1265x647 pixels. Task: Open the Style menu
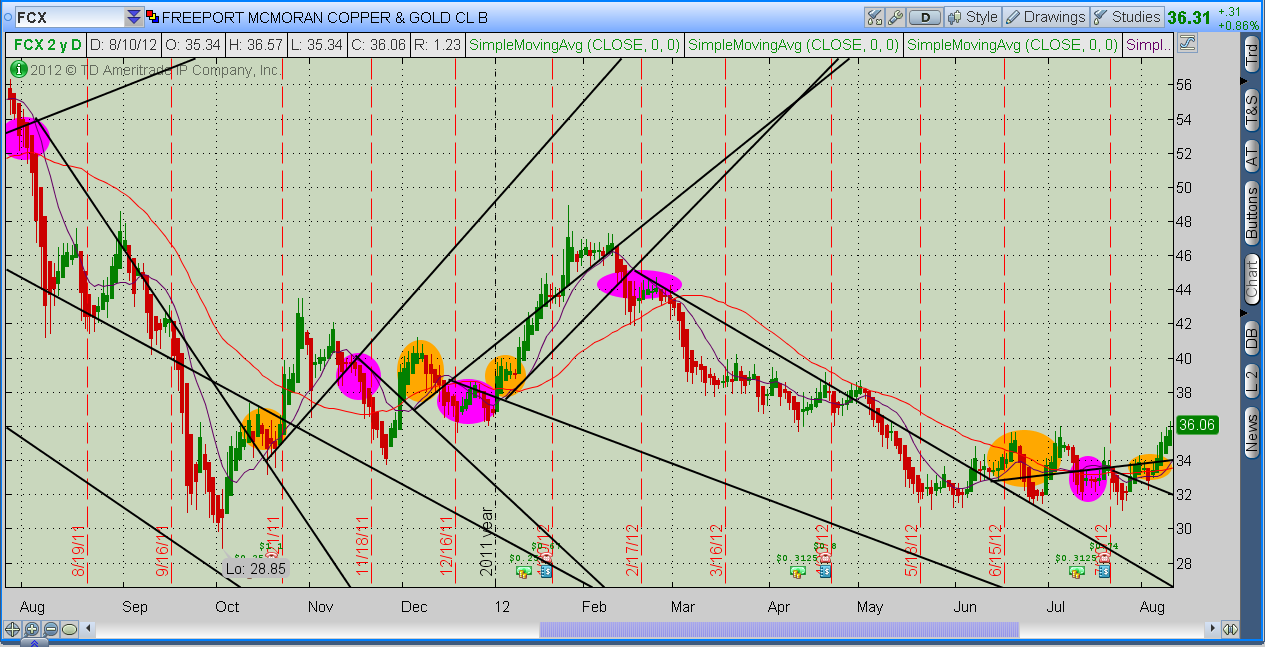(973, 17)
